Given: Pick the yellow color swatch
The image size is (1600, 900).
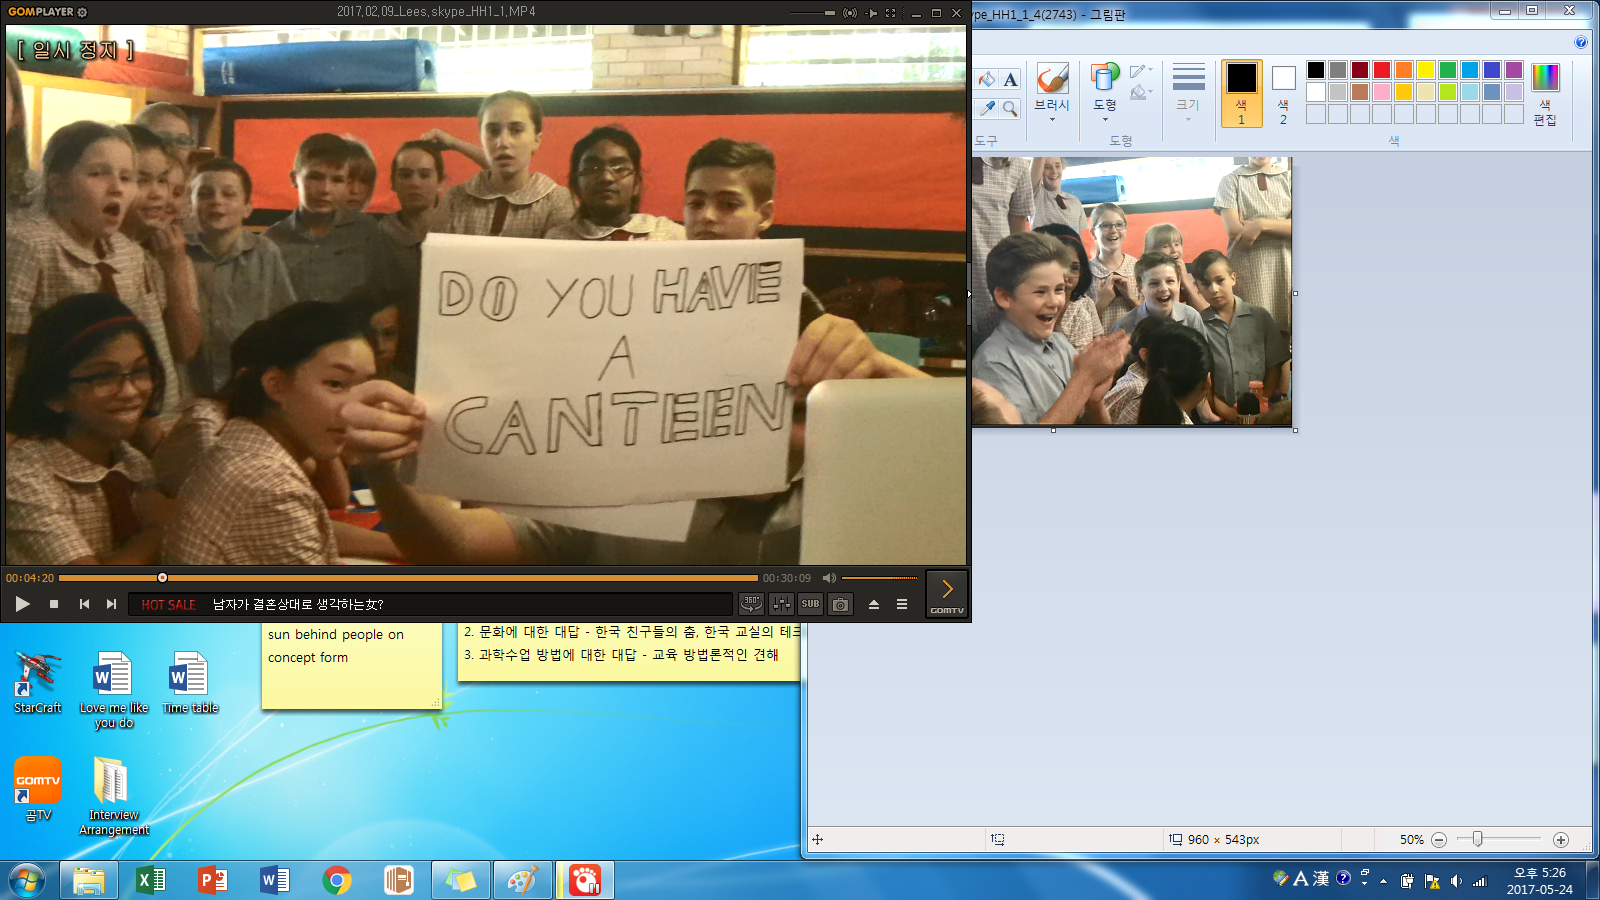Looking at the screenshot, I should coord(1426,70).
